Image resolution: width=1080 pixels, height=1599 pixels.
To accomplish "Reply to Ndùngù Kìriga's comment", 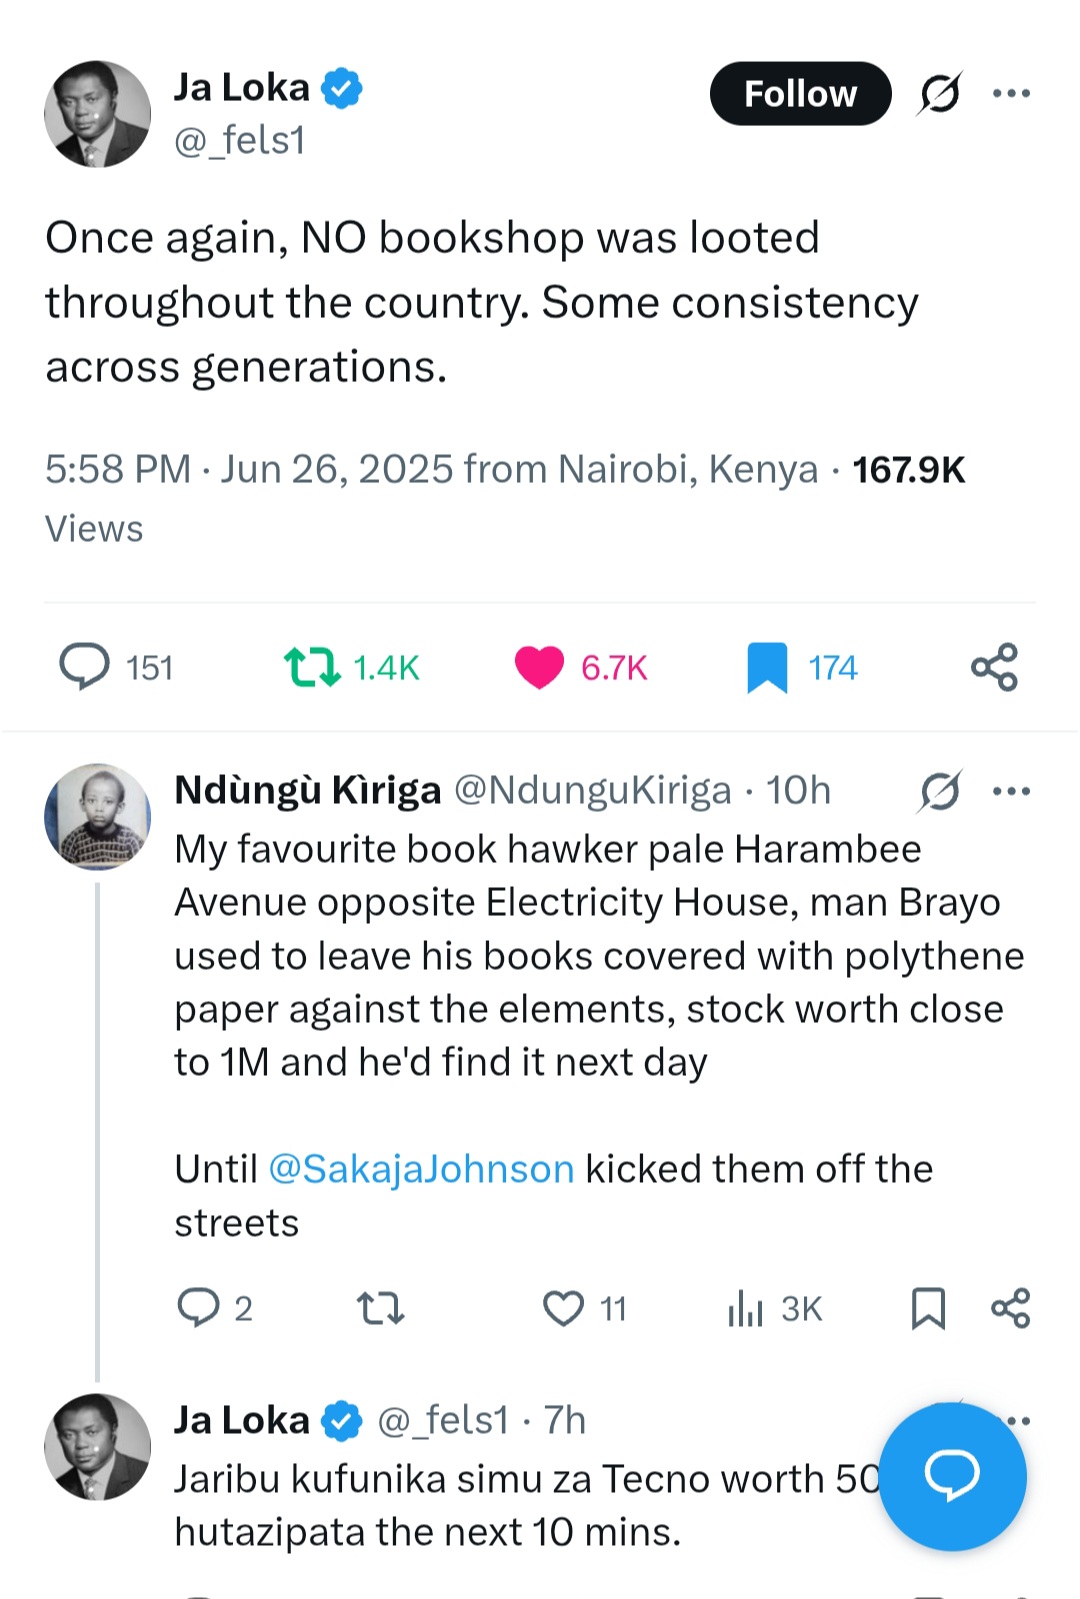I will click(x=198, y=1307).
